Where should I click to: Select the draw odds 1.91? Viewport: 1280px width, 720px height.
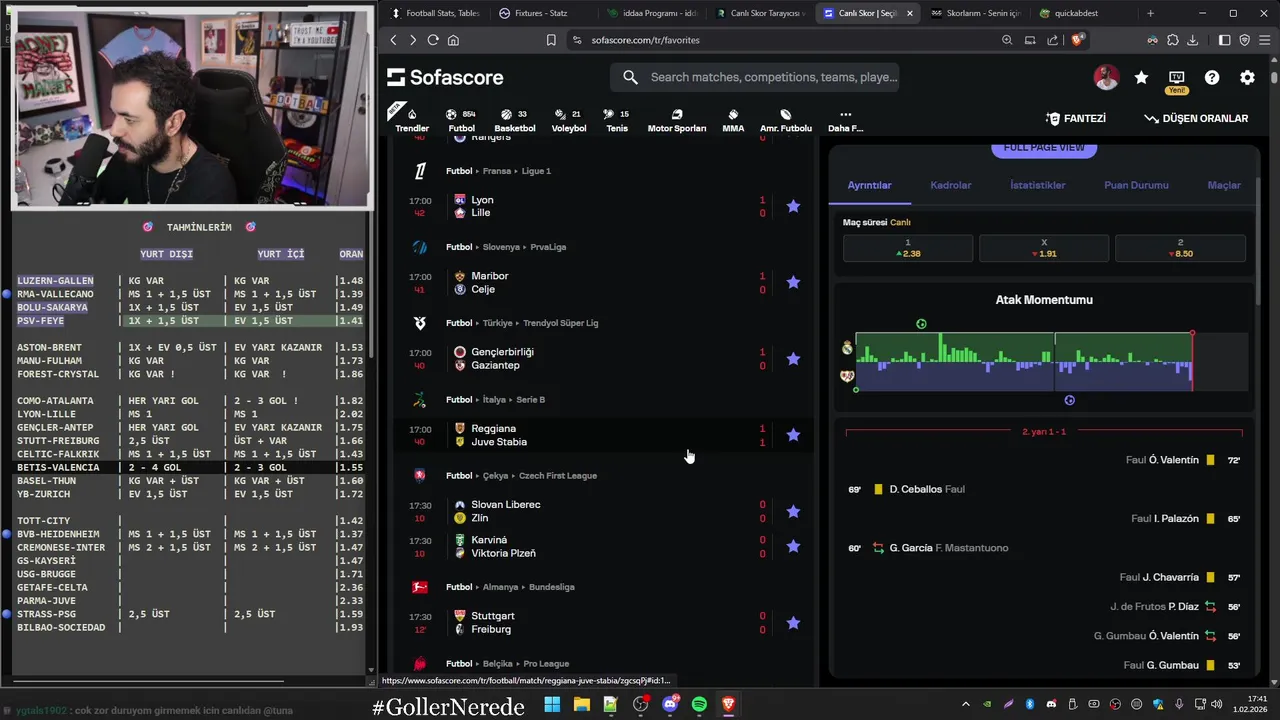point(1044,248)
